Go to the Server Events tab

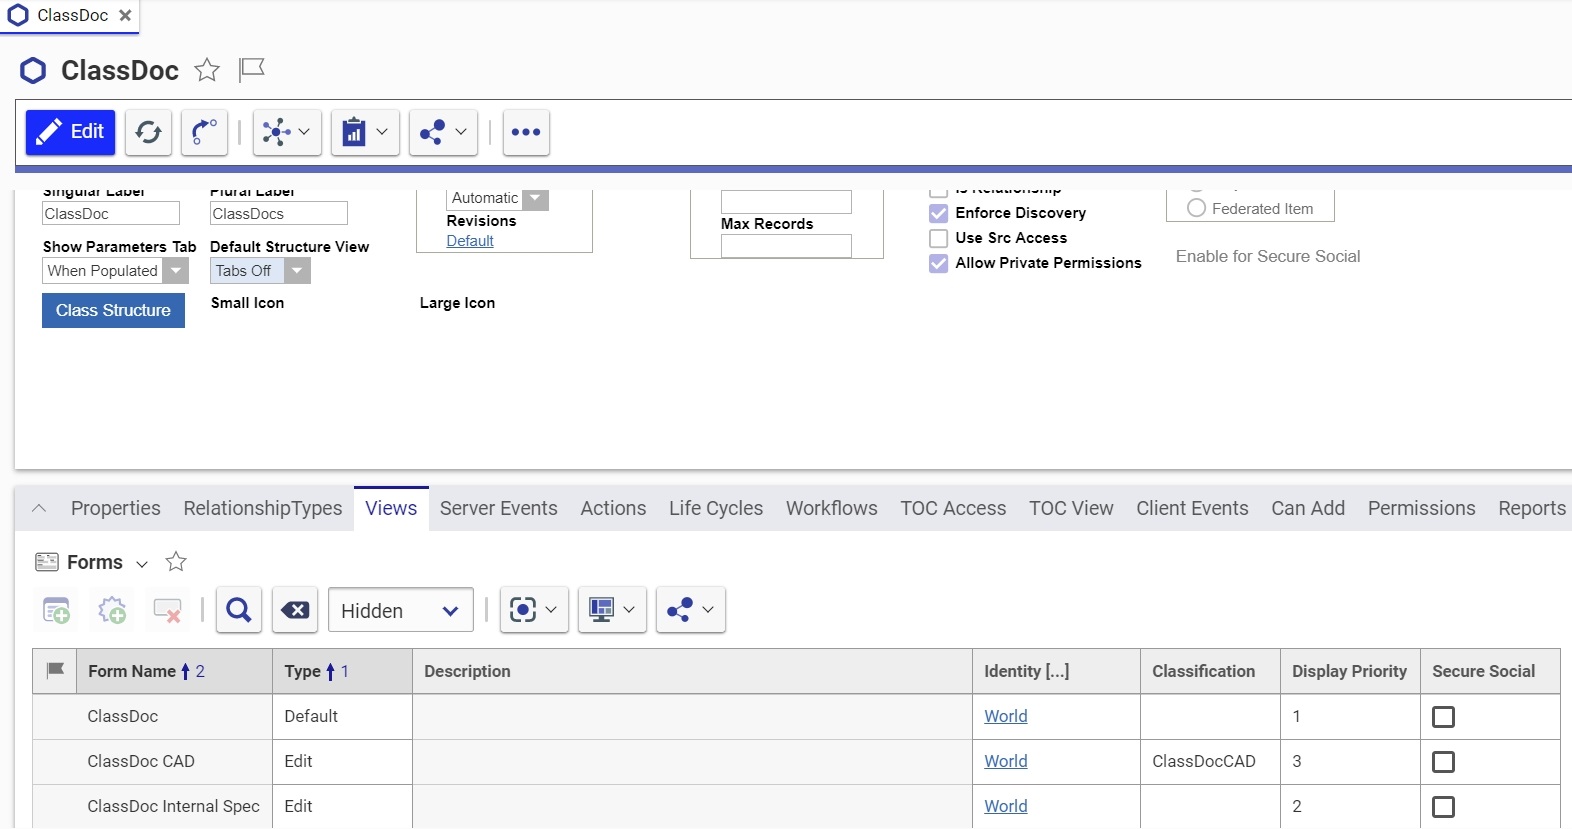coord(499,508)
